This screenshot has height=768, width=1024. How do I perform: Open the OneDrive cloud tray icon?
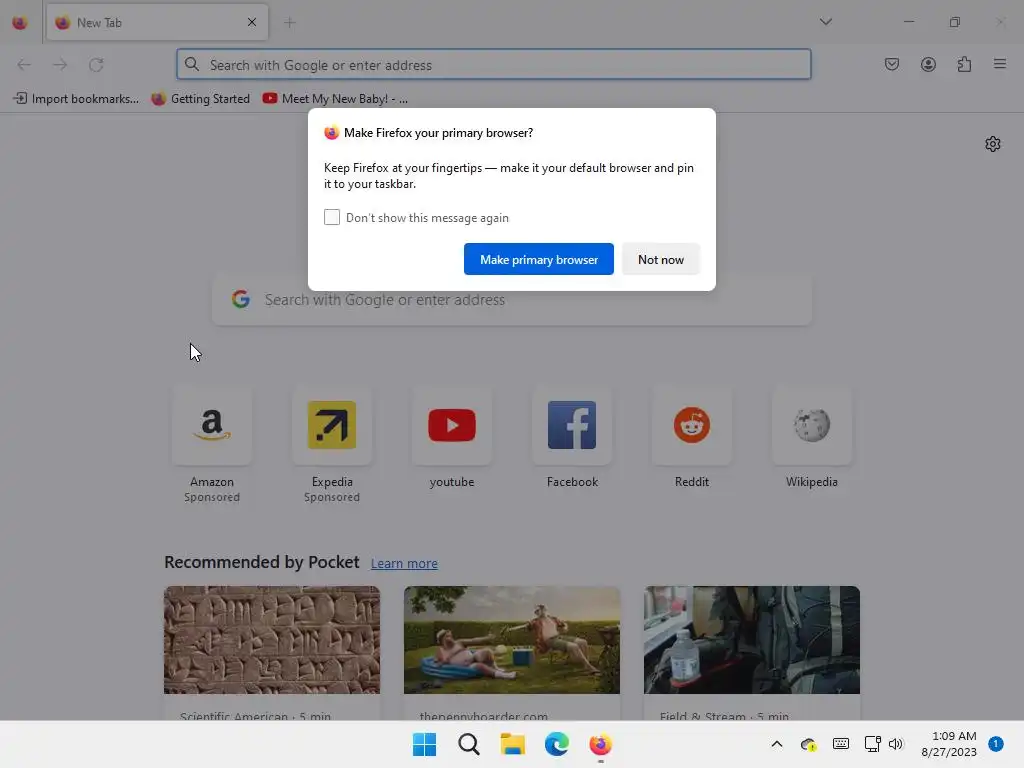tap(808, 744)
